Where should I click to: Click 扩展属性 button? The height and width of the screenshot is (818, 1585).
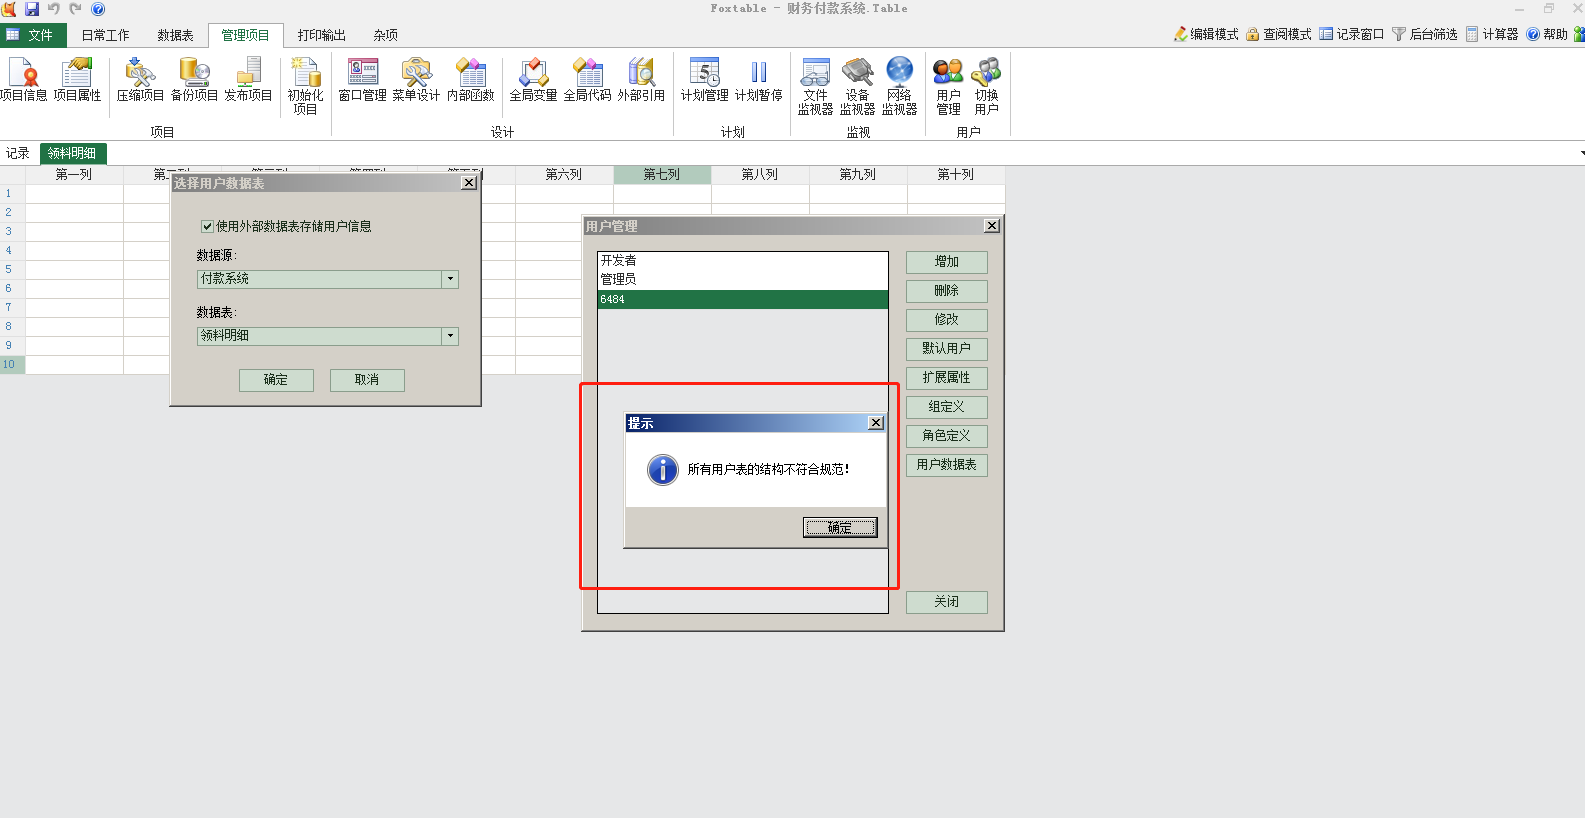947,378
